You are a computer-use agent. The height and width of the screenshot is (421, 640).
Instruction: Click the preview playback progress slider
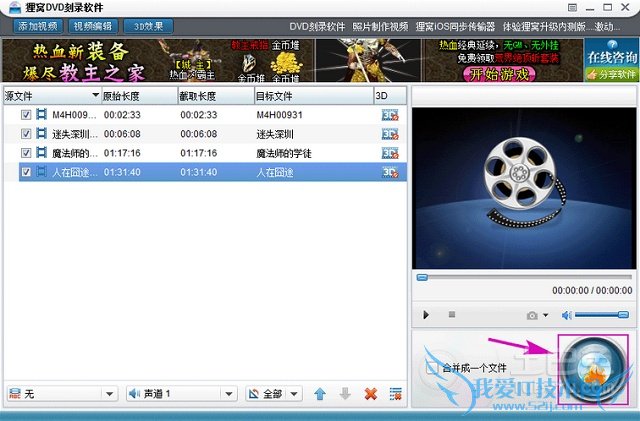coord(524,278)
